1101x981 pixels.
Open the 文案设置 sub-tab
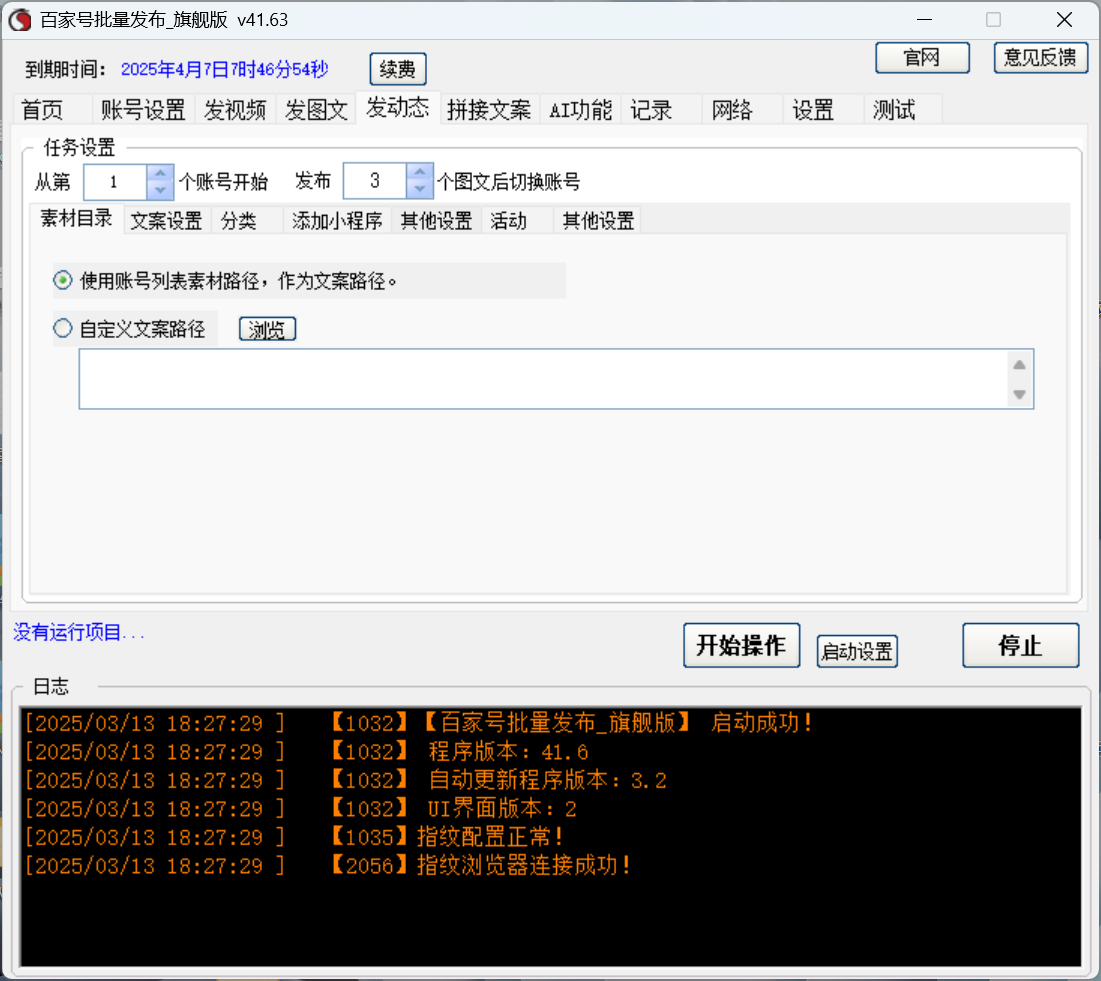167,221
